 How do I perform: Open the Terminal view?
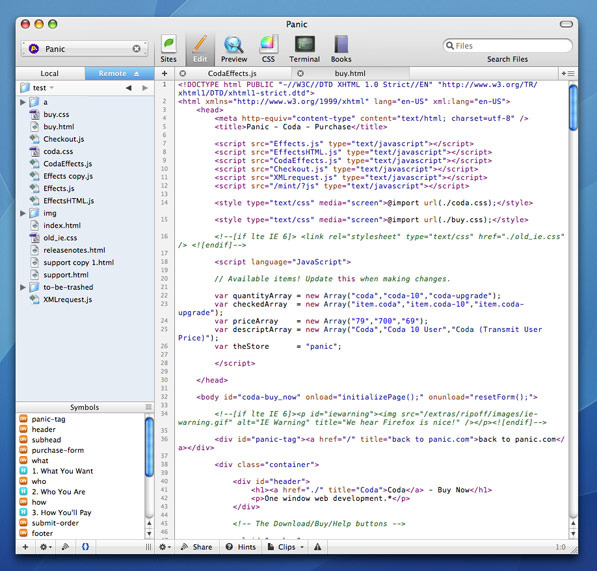tap(305, 49)
